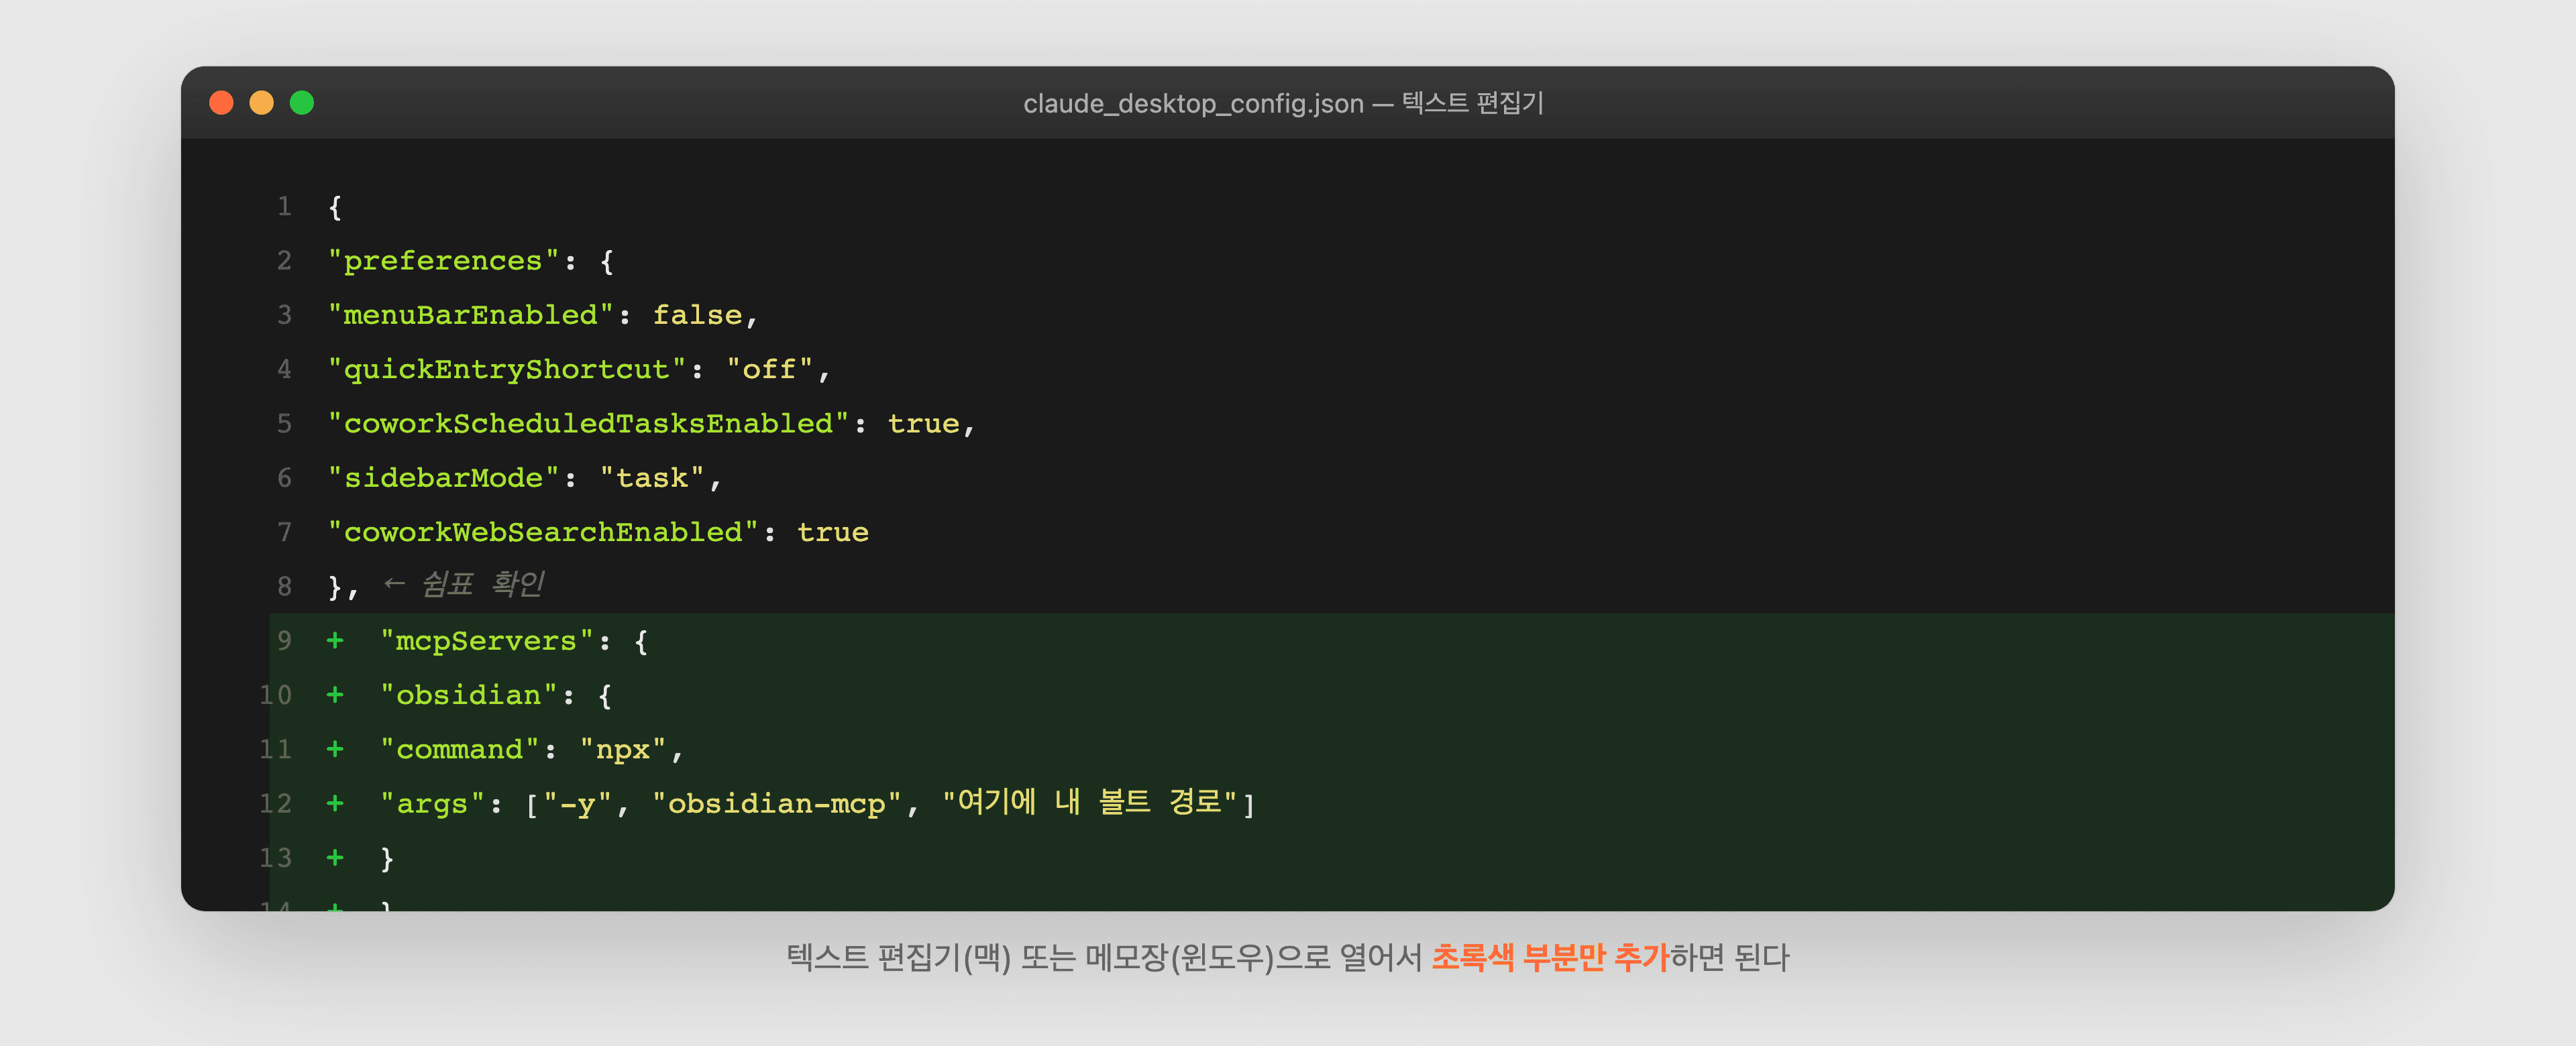
Task: Click the orange "초록색 부분만 추가" caption text
Action: click(x=1550, y=958)
